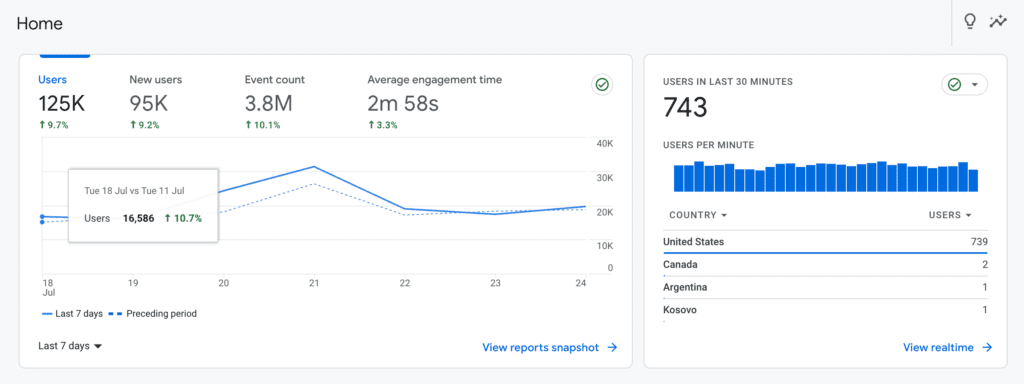Click View realtime link
Image resolution: width=1024 pixels, height=384 pixels.
pyautogui.click(x=948, y=347)
